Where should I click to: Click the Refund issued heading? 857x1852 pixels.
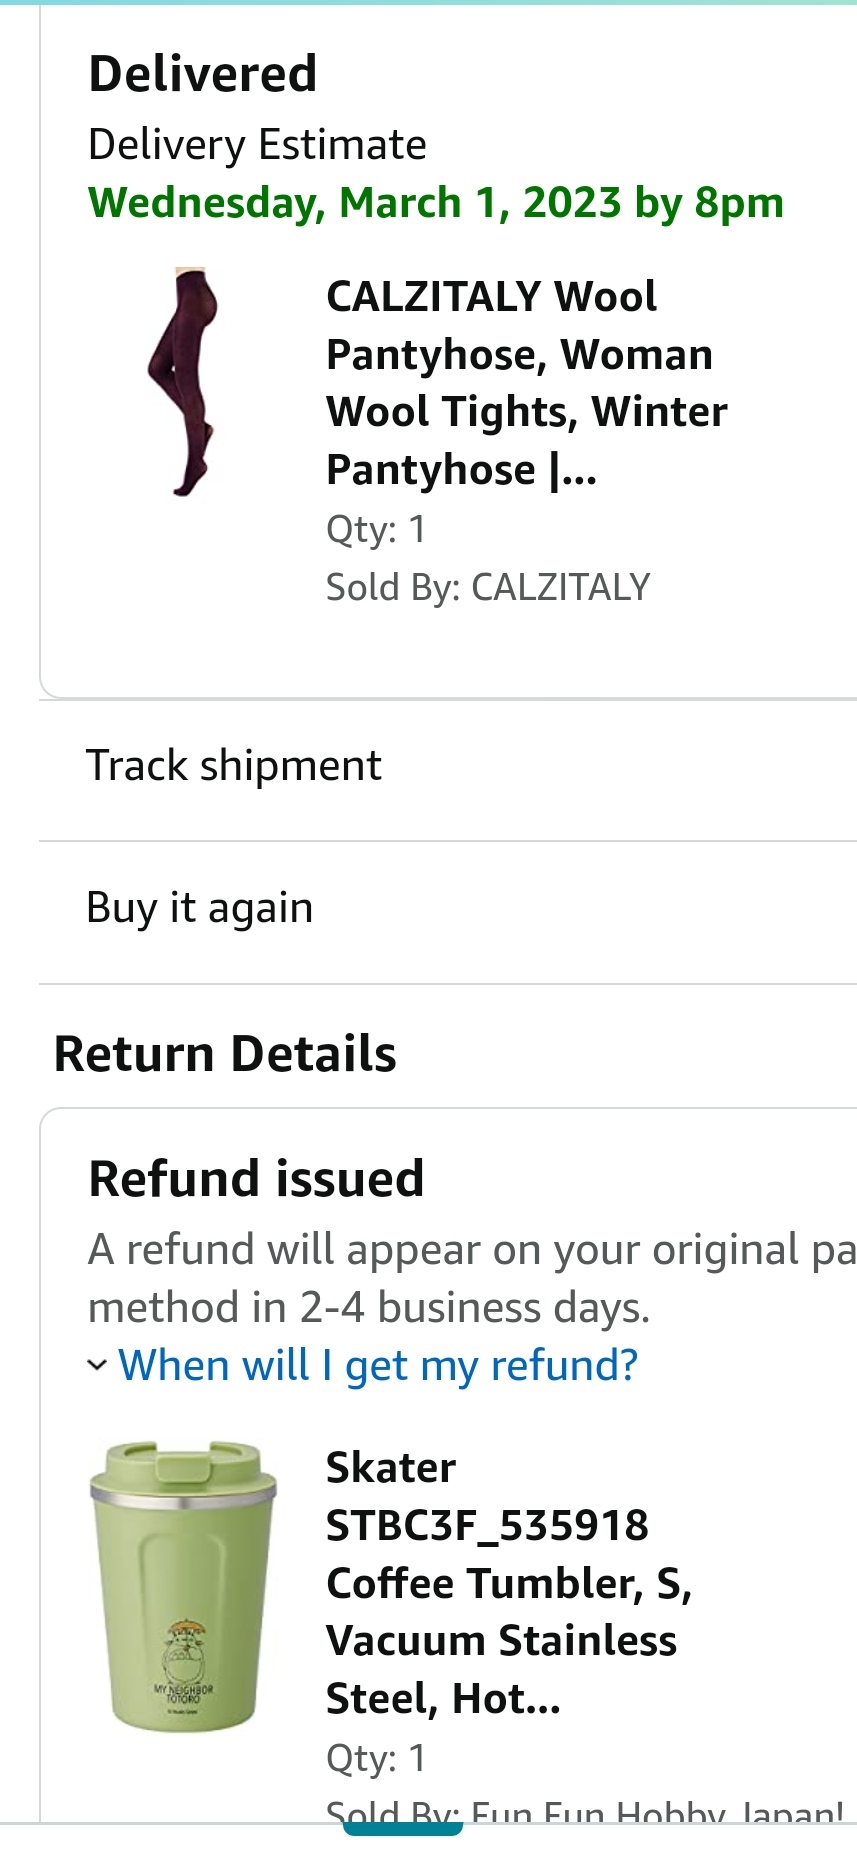click(x=256, y=1179)
